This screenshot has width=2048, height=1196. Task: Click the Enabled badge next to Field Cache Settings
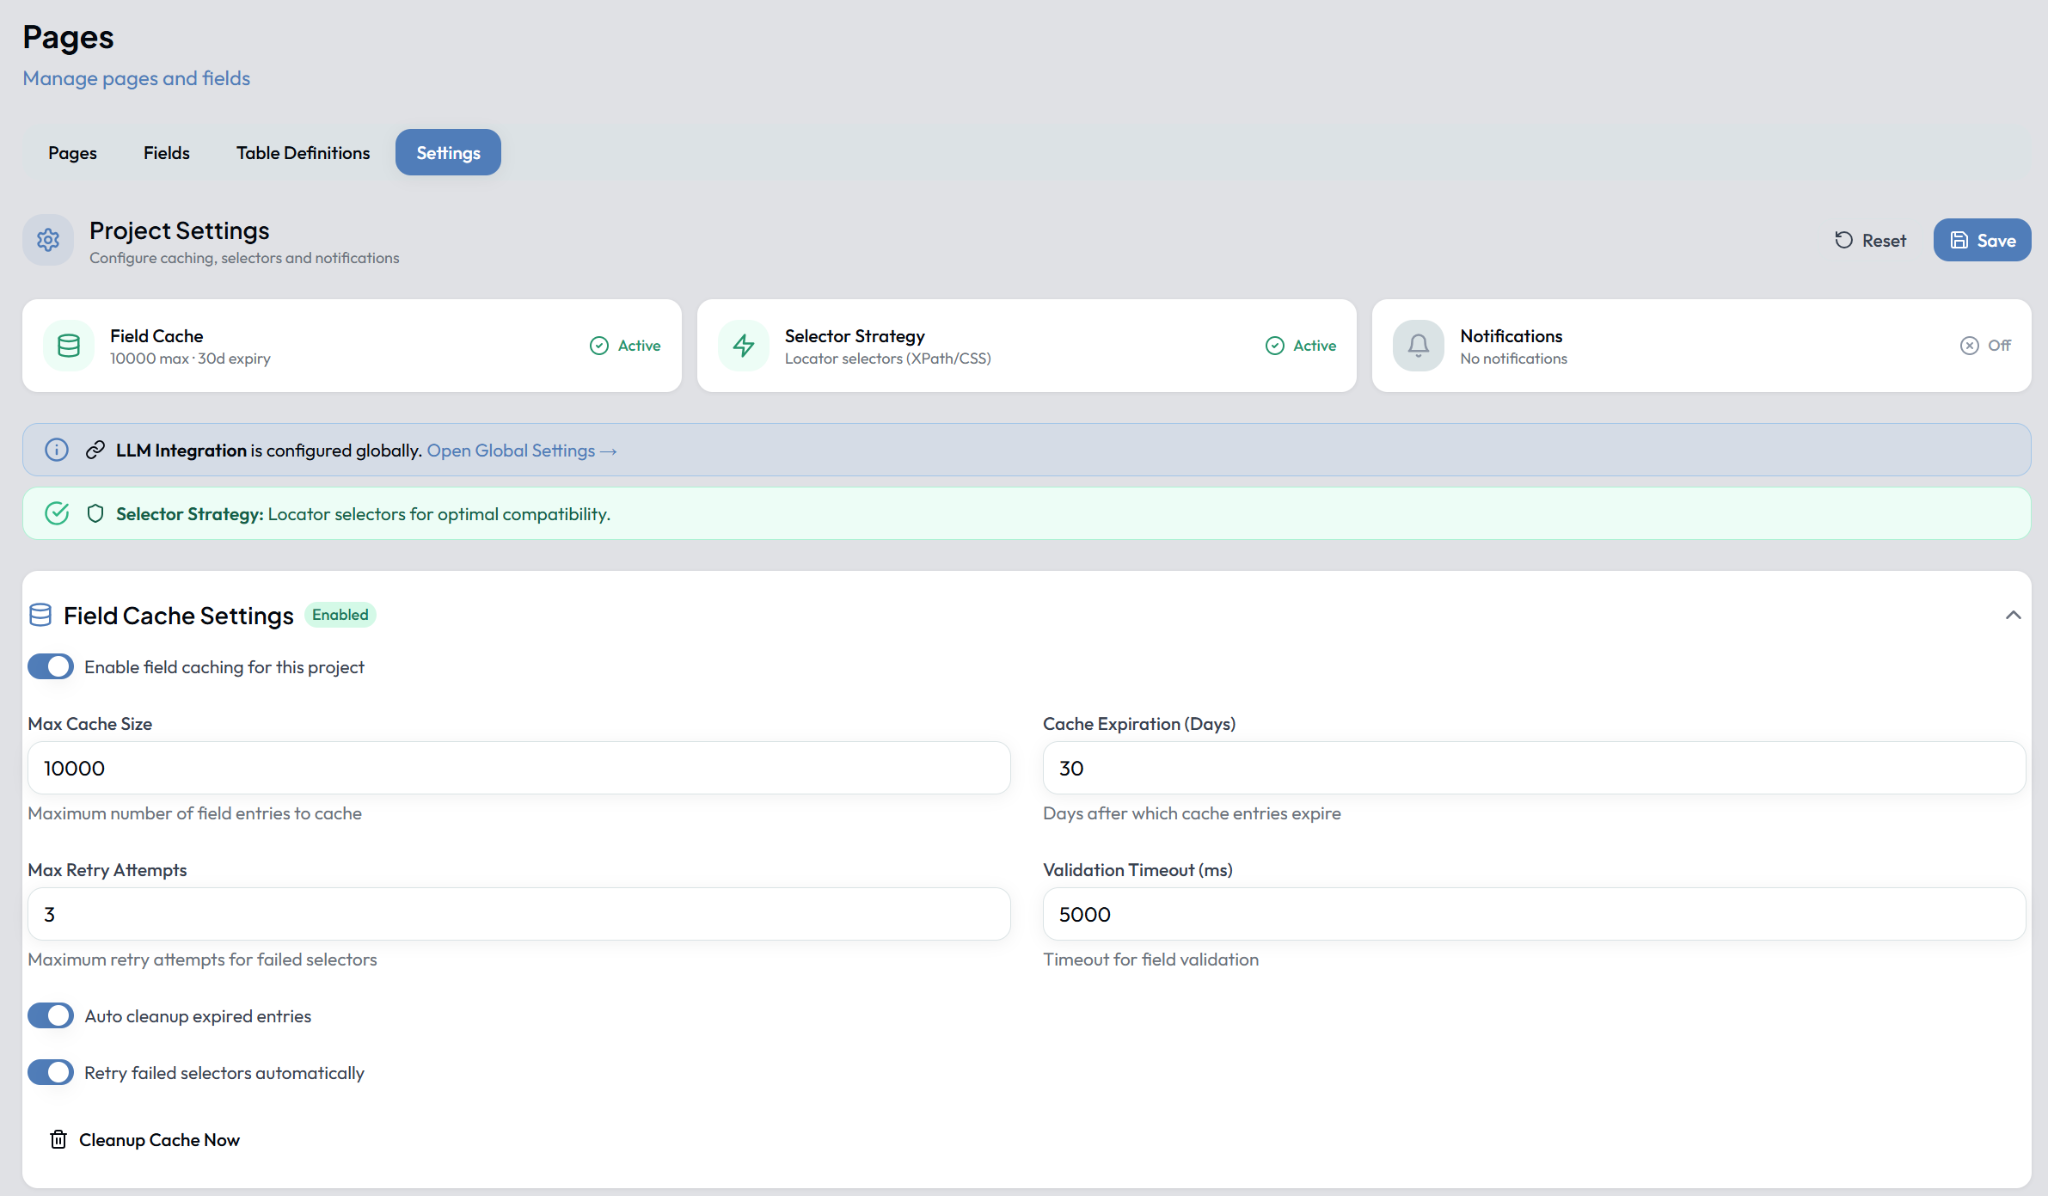tap(340, 615)
